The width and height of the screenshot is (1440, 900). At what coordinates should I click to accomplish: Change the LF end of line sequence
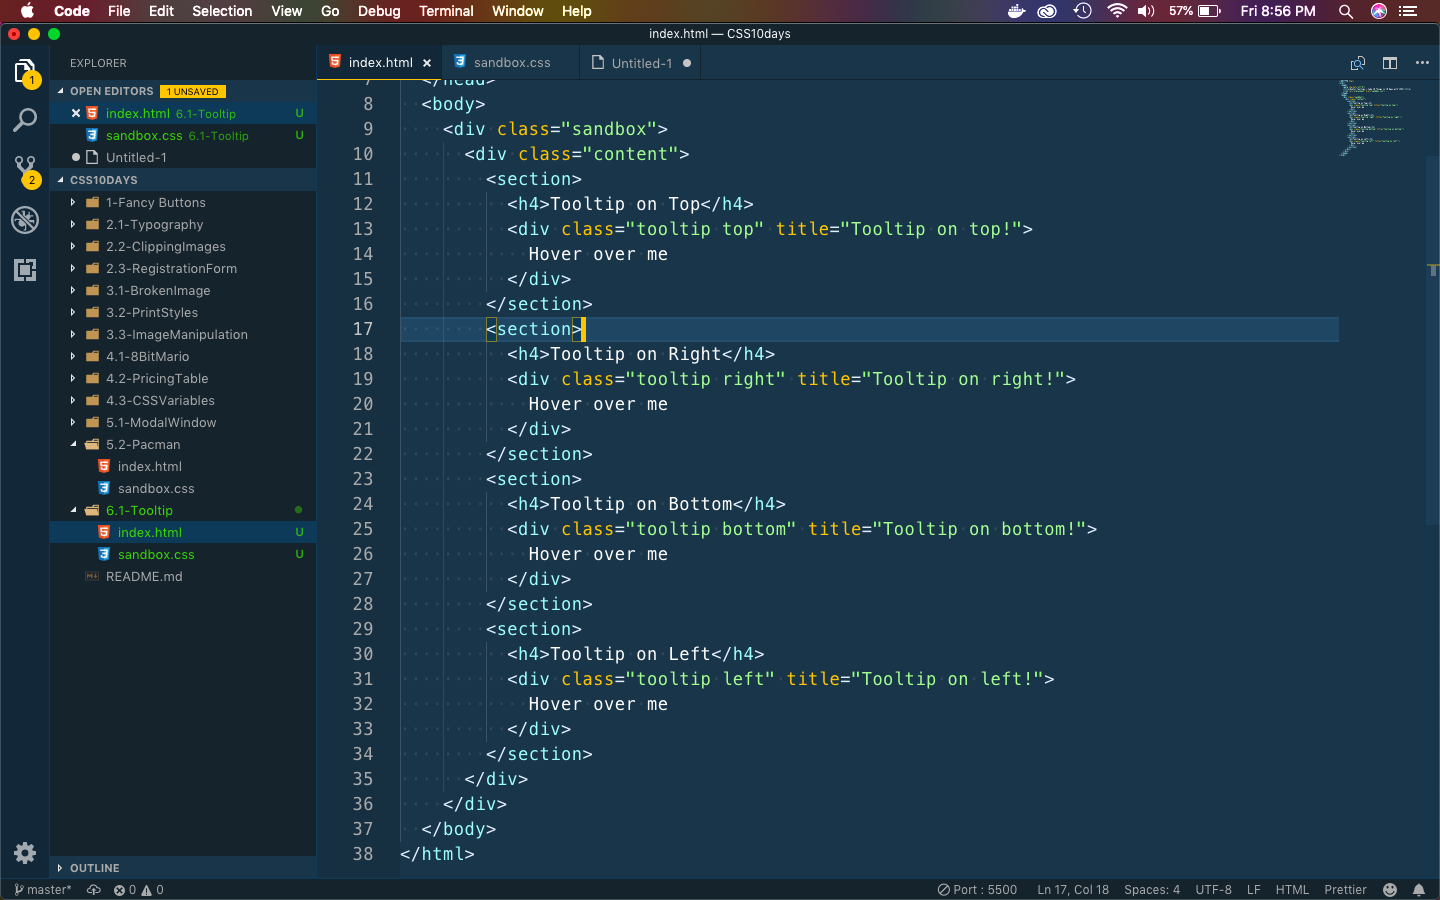(1254, 890)
